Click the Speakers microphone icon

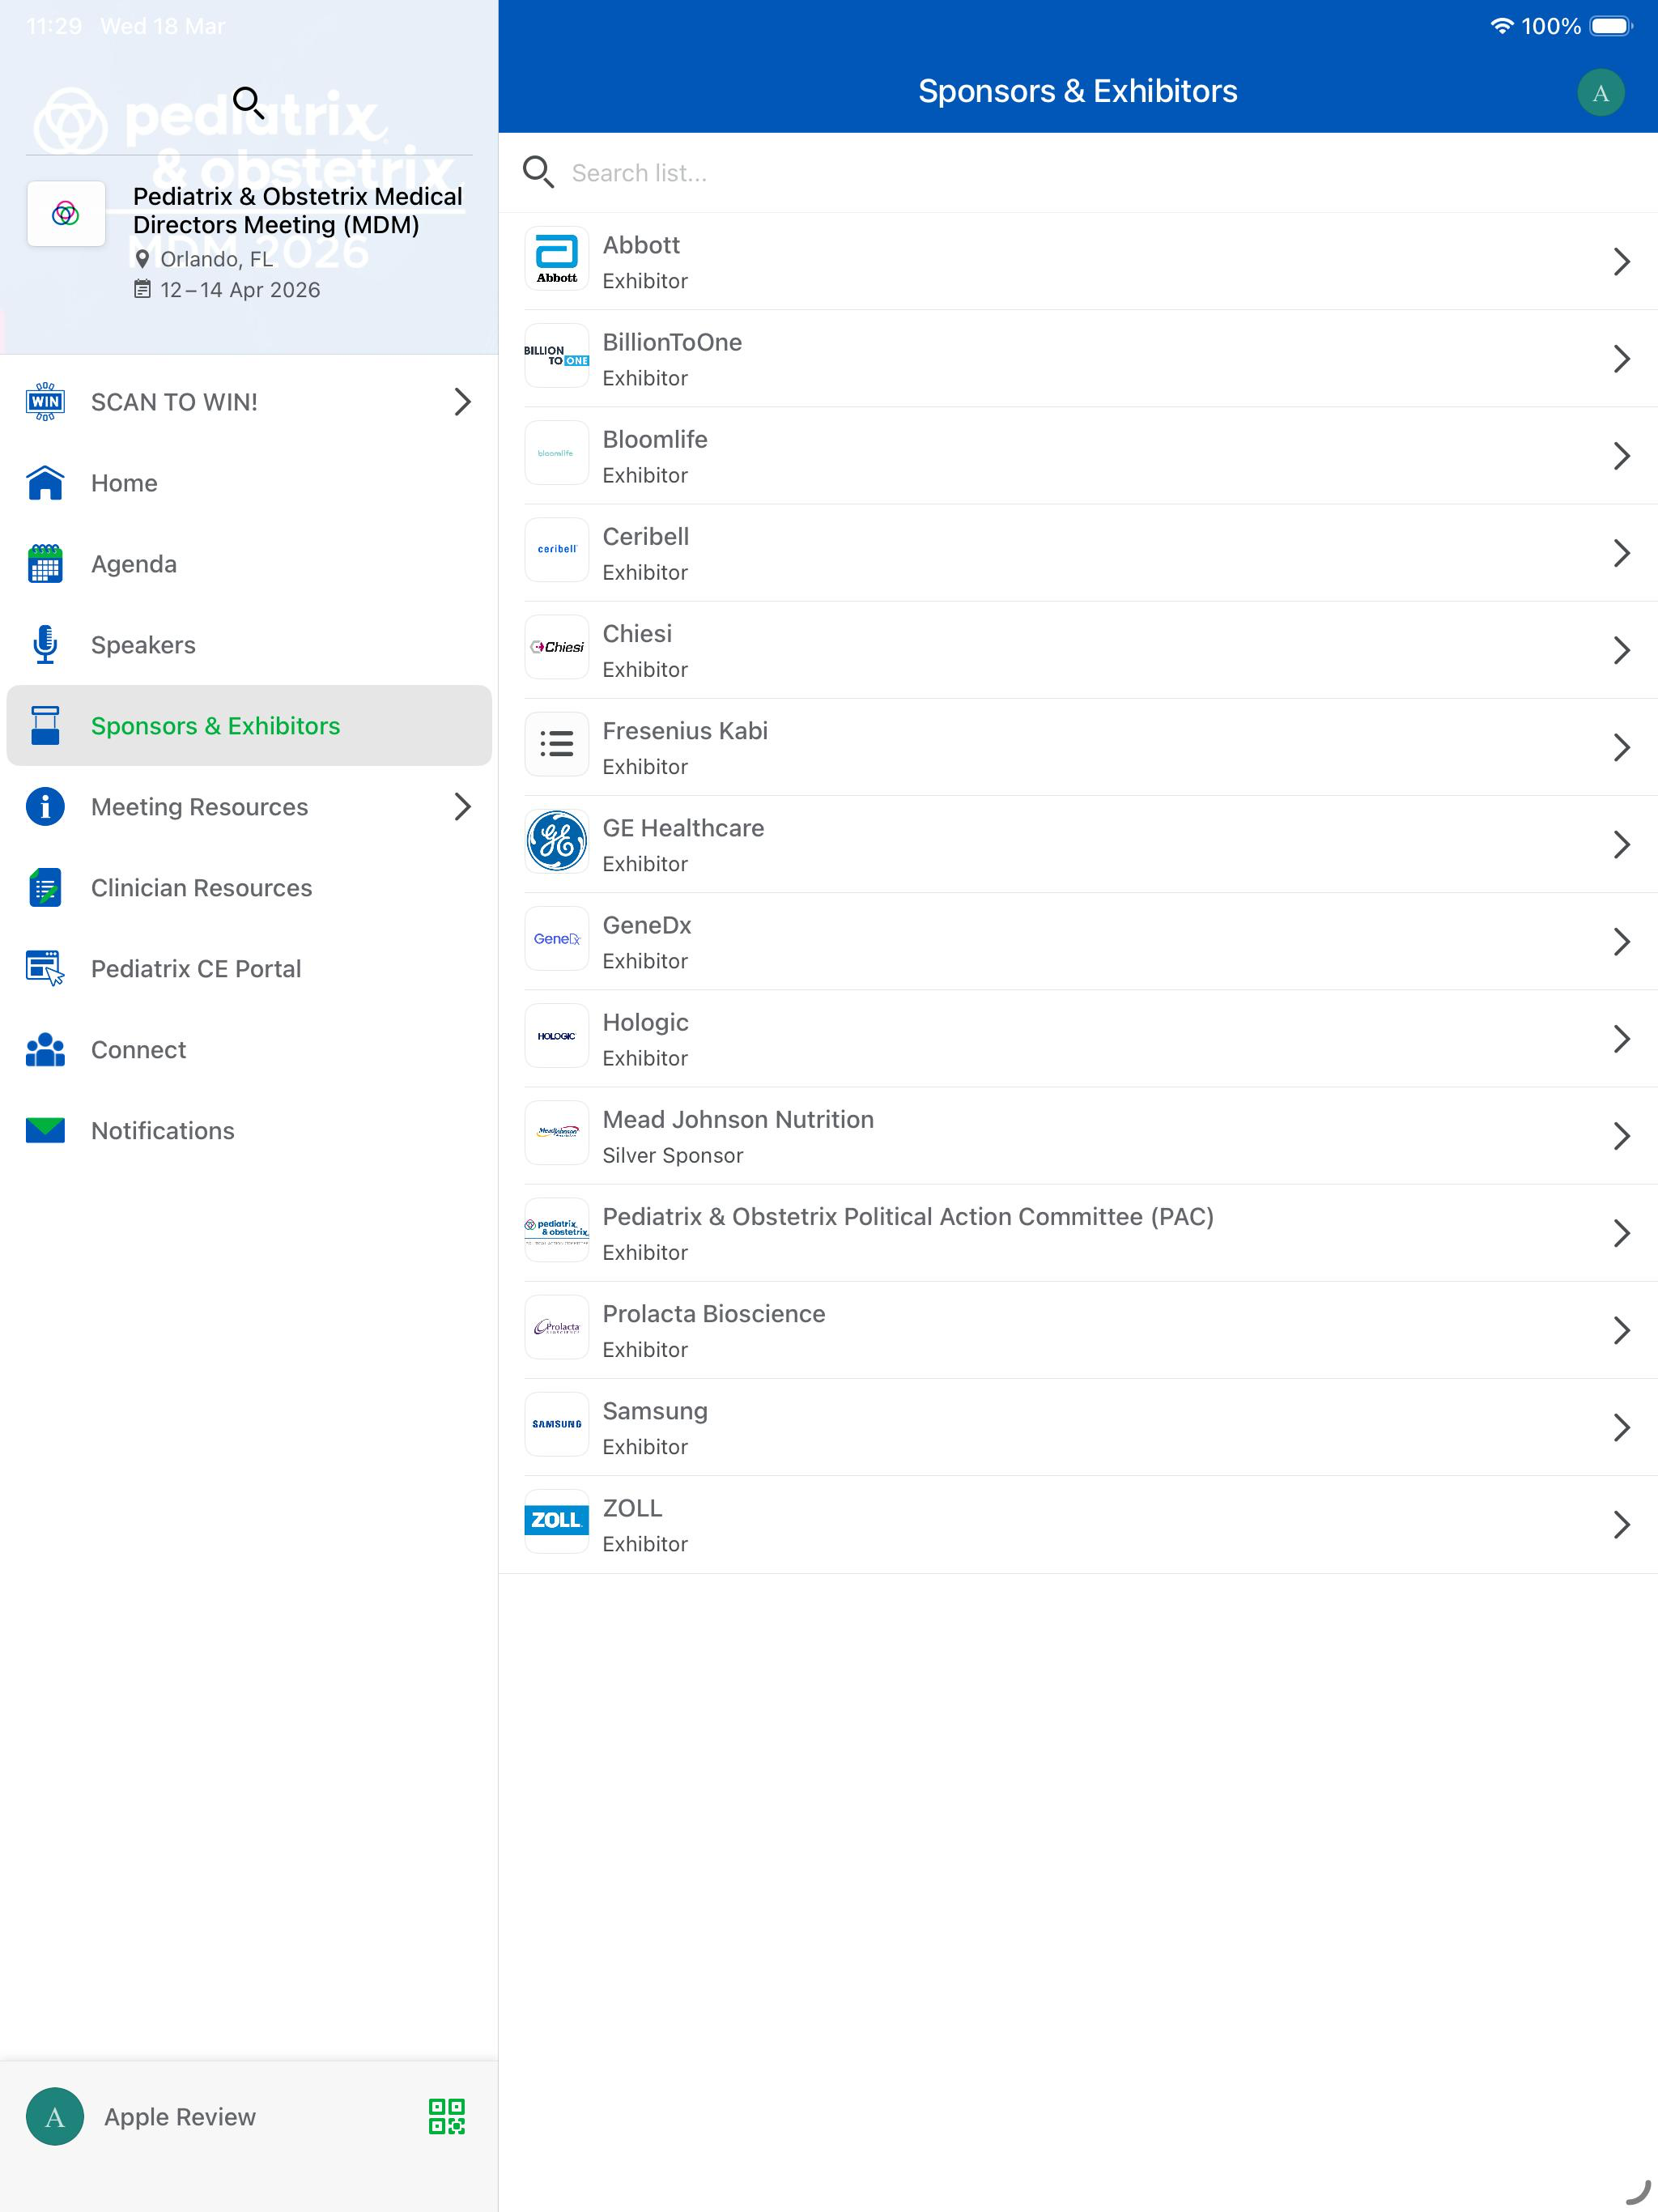pos(45,645)
